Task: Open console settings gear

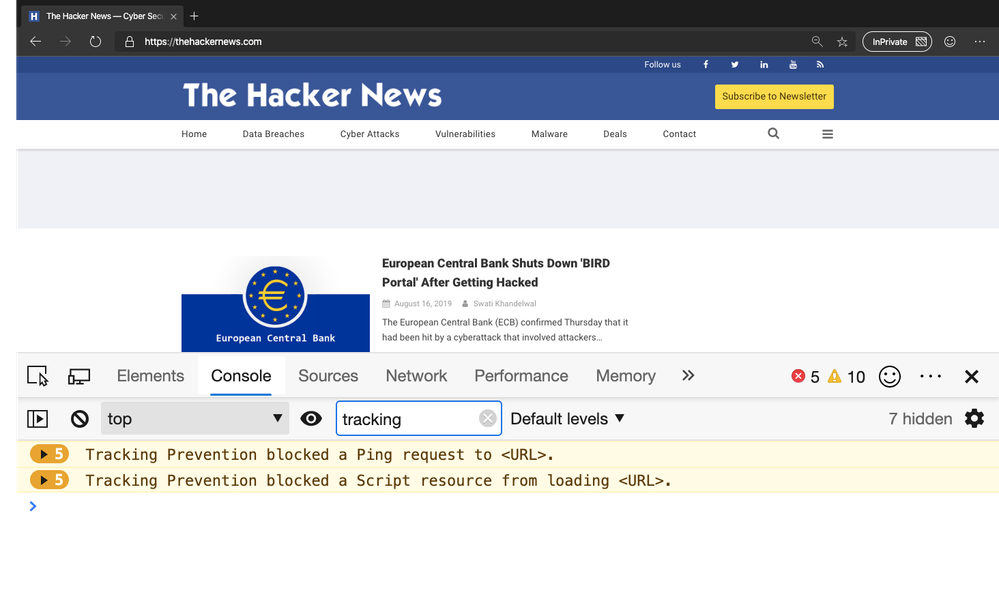Action: (x=974, y=418)
